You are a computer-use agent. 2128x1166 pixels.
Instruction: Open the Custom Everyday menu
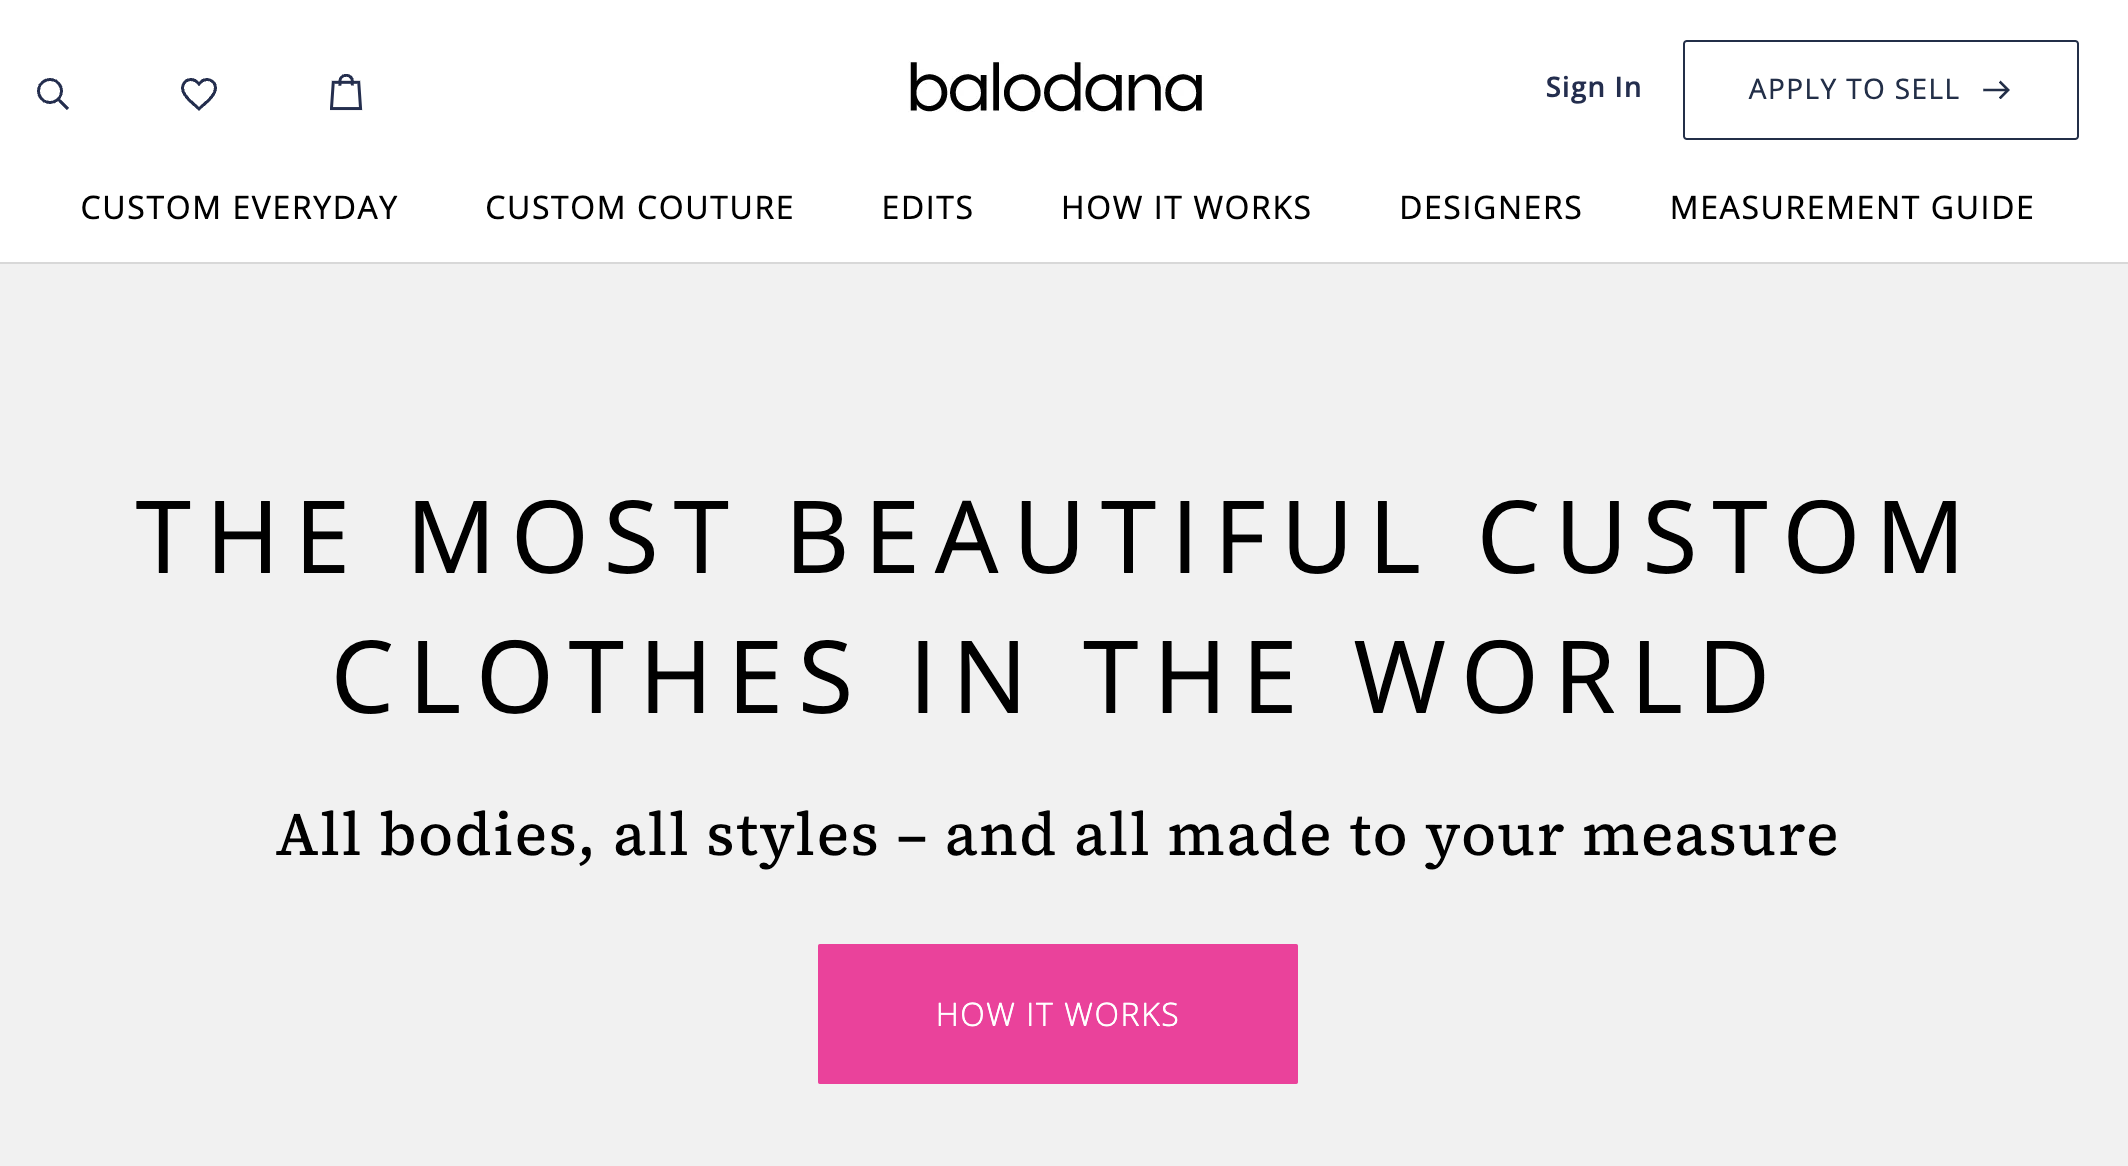tap(239, 208)
